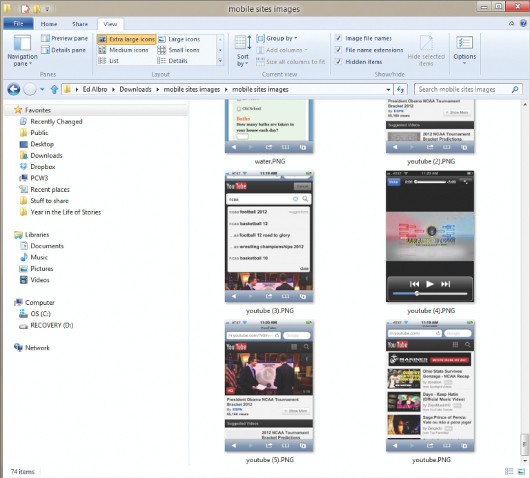Toggle Hidden items checkbox

(x=338, y=62)
